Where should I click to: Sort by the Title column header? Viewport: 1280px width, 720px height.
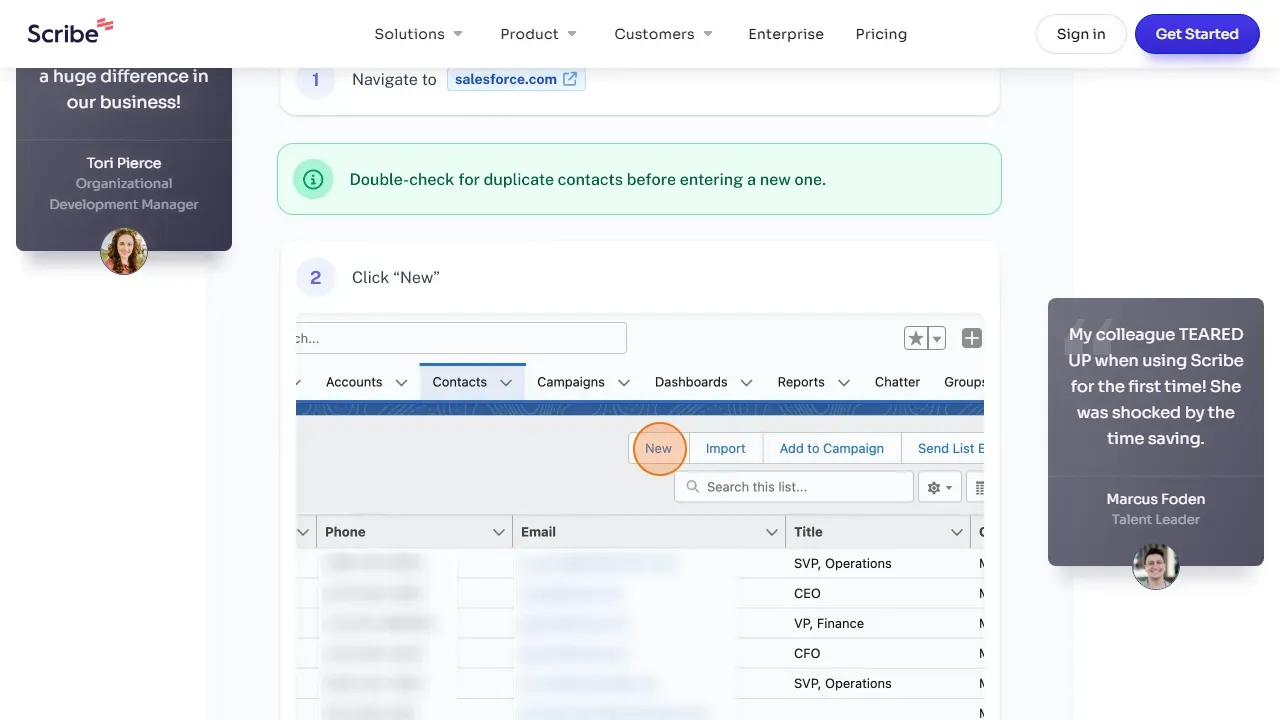808,532
